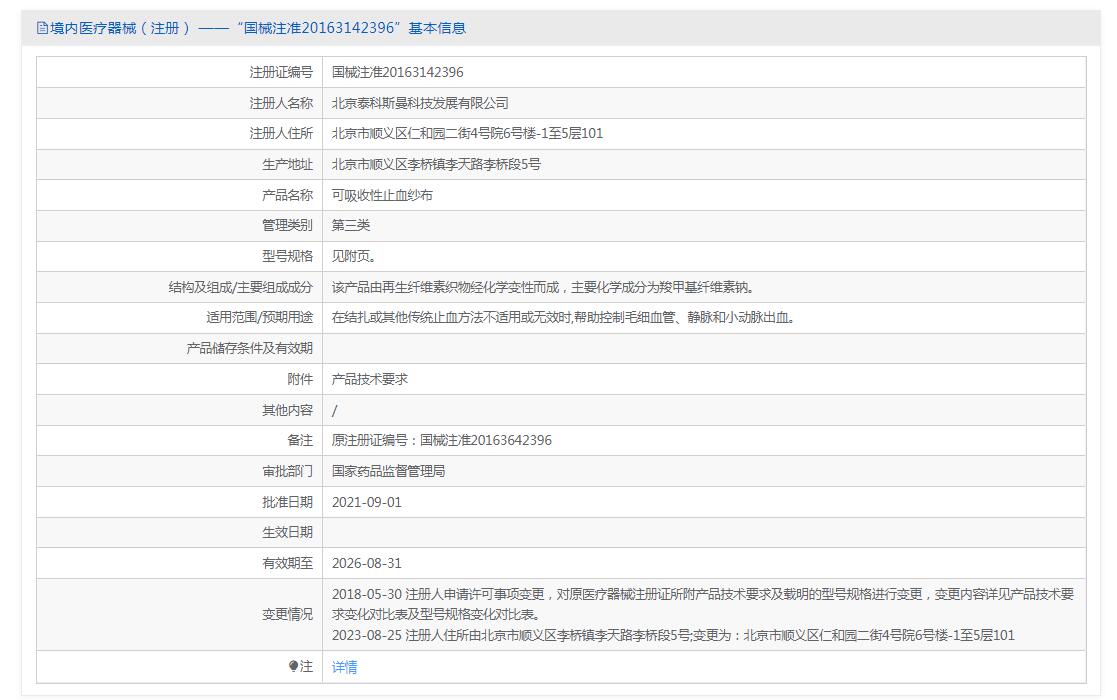Click the document icon in the header
Screen dimensions: 1117x700
(x=42, y=28)
